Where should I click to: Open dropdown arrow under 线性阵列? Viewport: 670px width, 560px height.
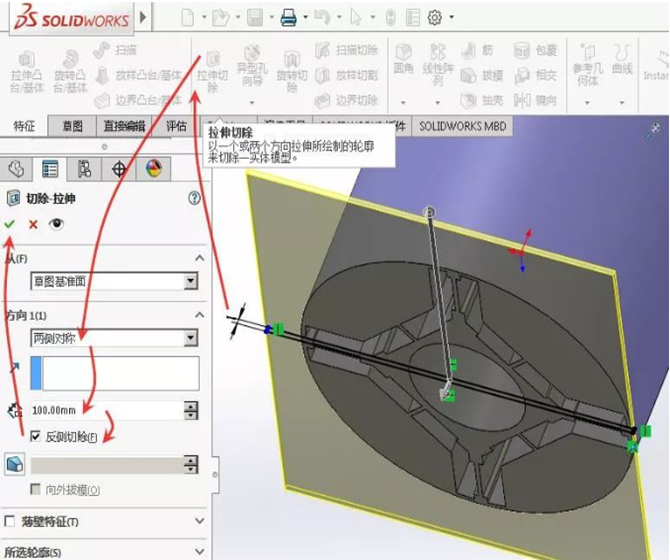[x=437, y=103]
